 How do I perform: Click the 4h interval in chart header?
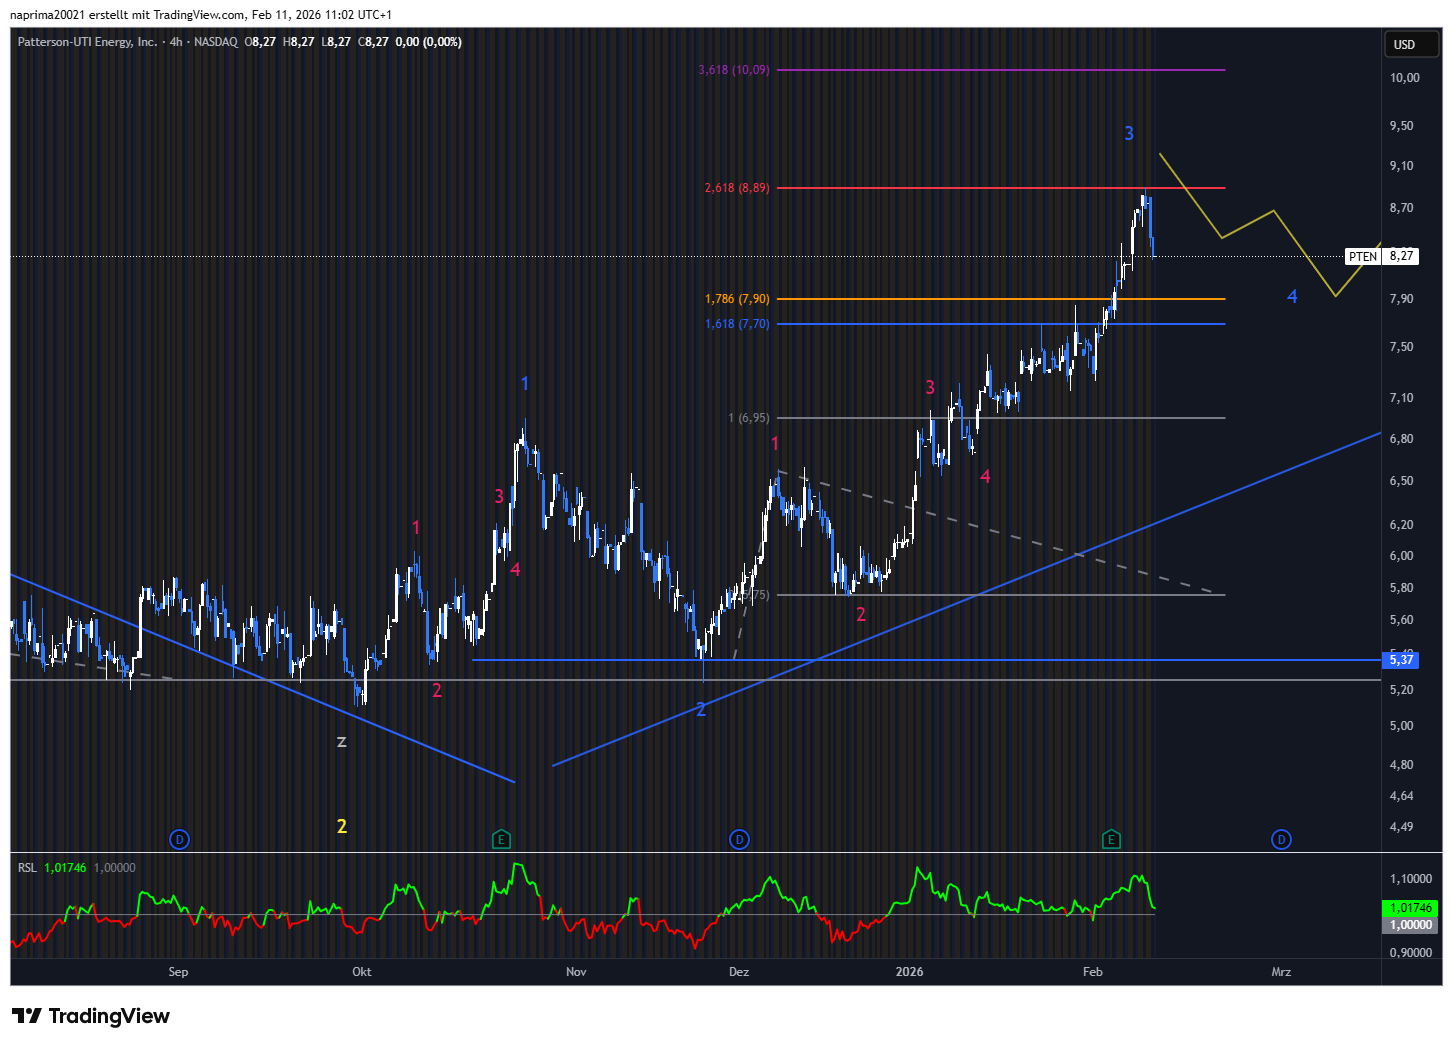(176, 42)
